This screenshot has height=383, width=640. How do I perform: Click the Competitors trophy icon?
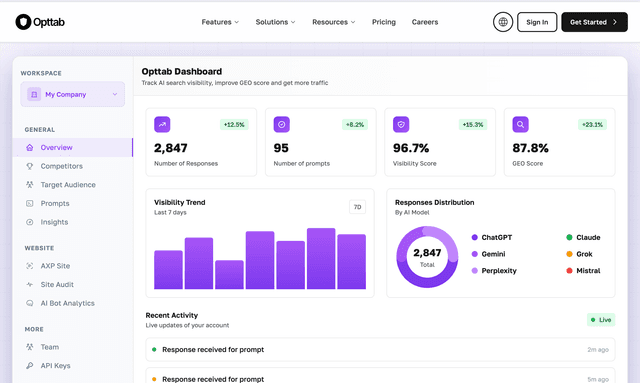point(29,166)
